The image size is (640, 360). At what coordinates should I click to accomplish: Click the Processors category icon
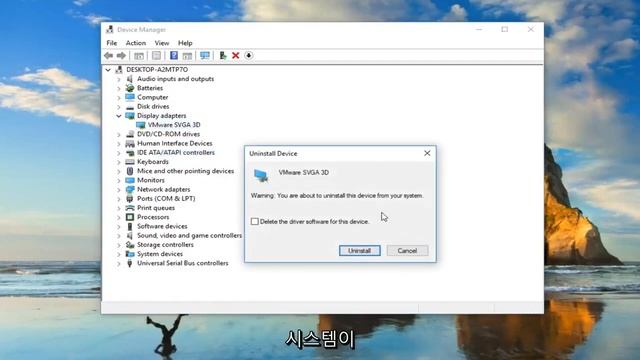click(x=130, y=217)
